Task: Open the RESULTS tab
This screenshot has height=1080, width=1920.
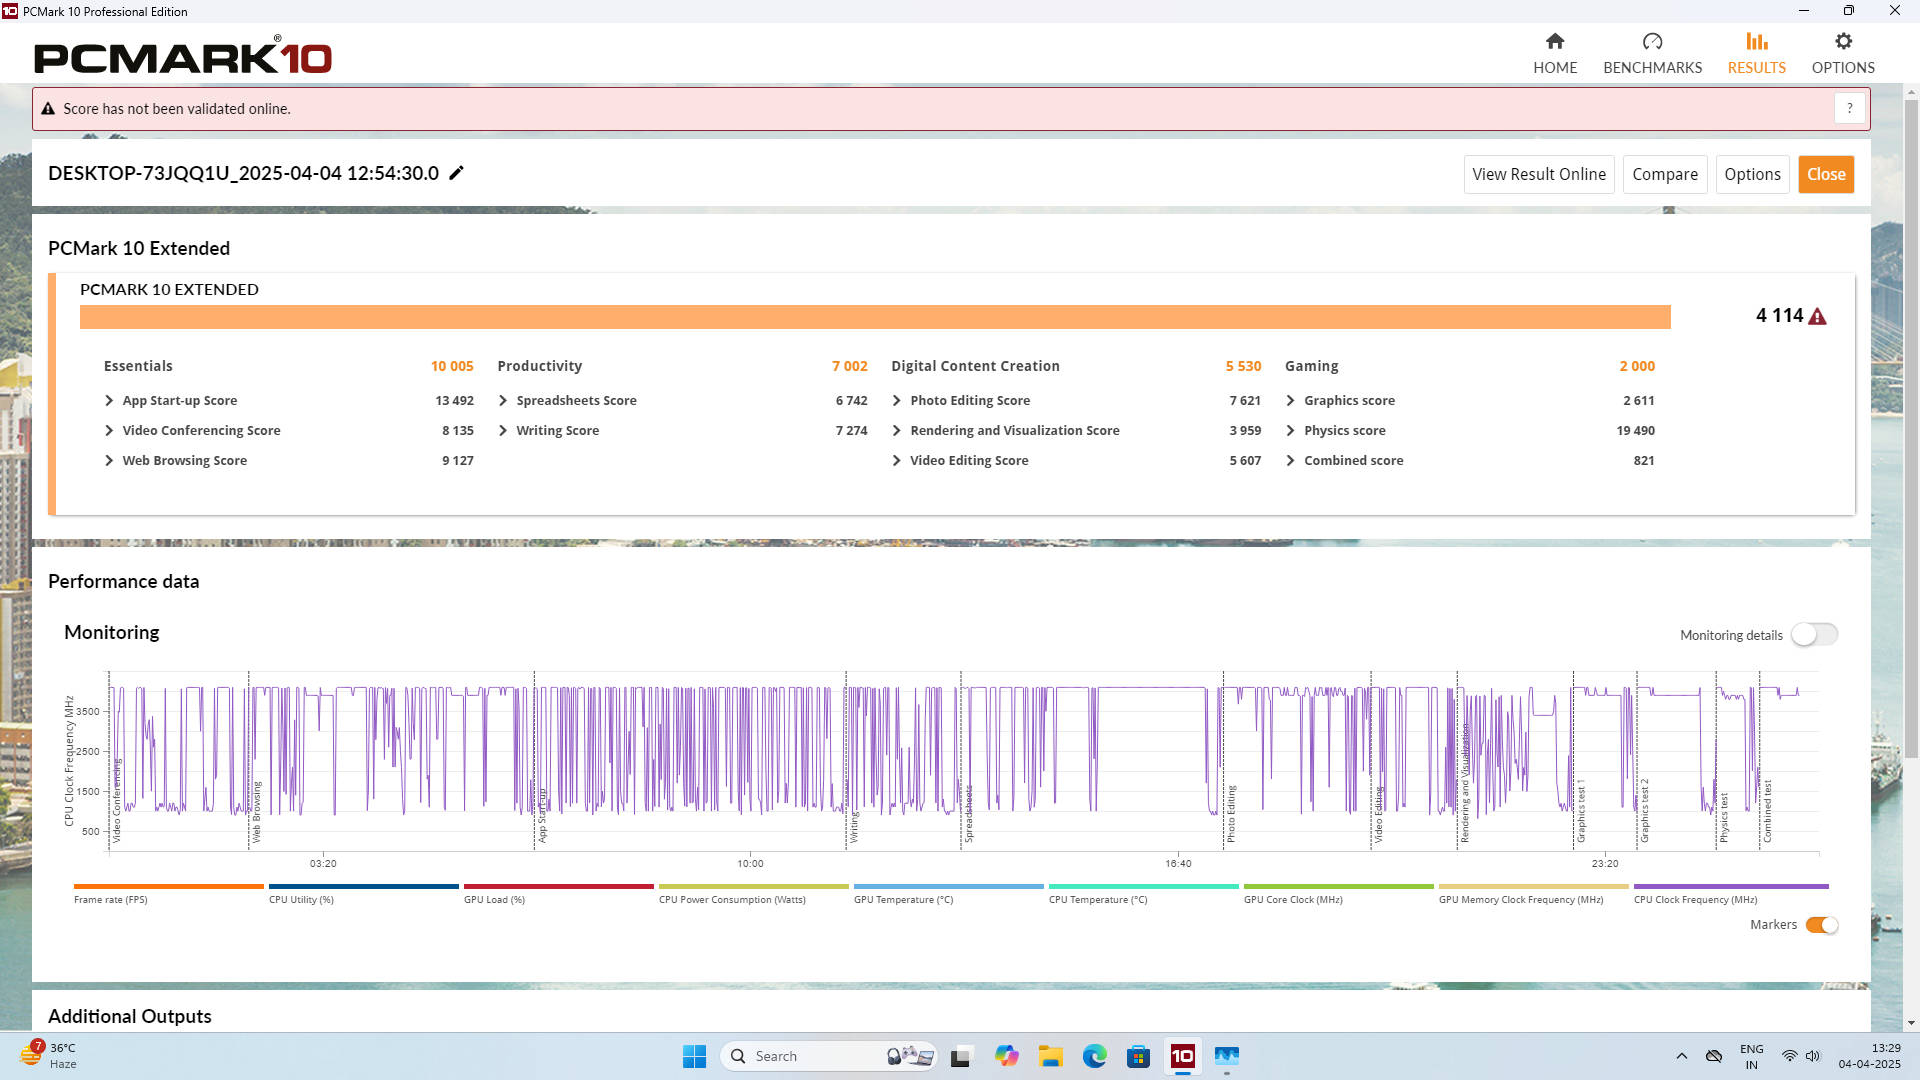Action: click(1756, 53)
